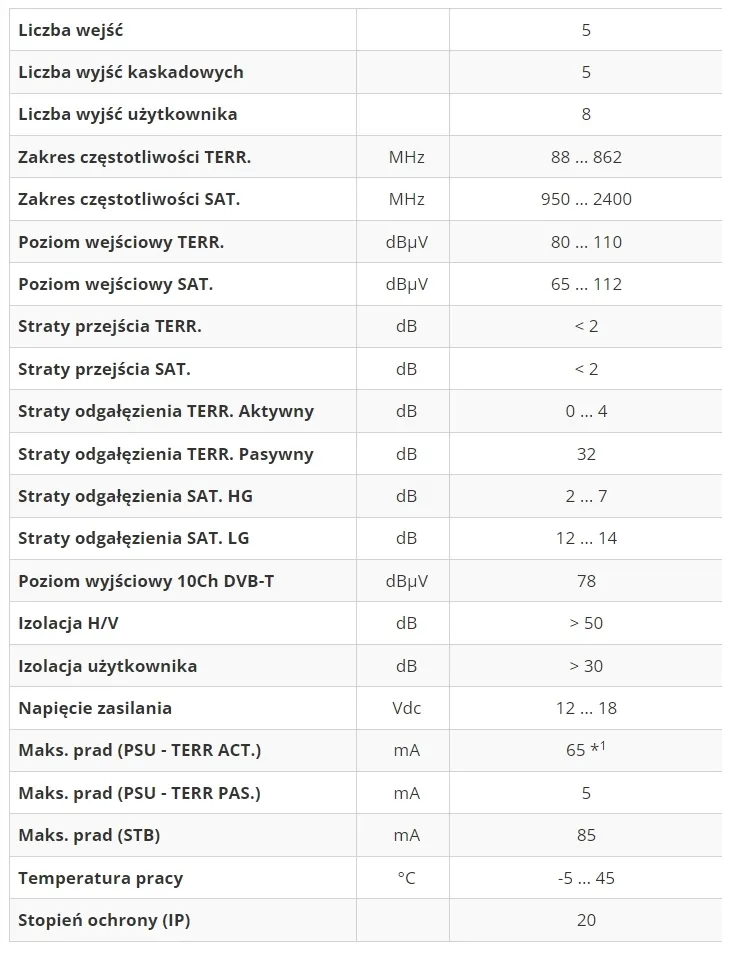Click the 'Liczba wyjść użytkownika' label

coord(128,114)
